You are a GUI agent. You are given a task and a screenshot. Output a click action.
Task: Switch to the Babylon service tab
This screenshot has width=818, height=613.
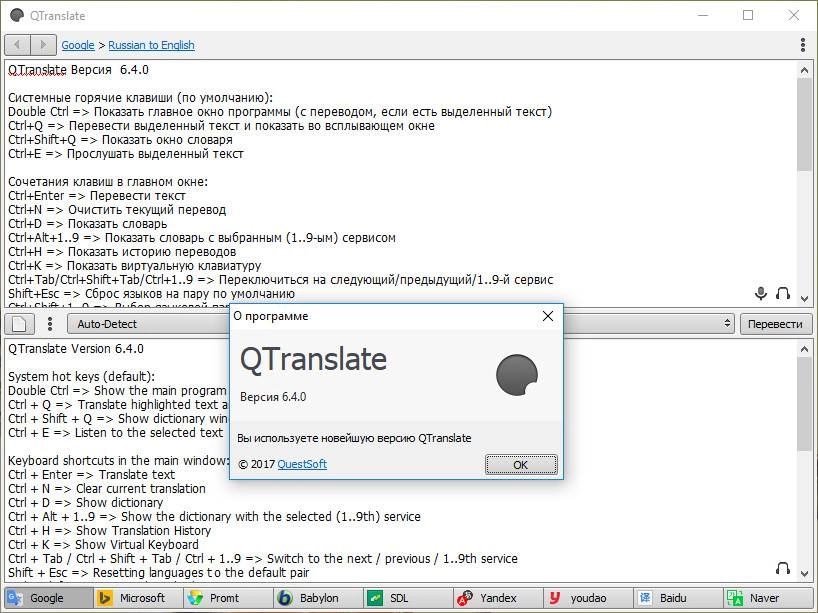(x=318, y=598)
